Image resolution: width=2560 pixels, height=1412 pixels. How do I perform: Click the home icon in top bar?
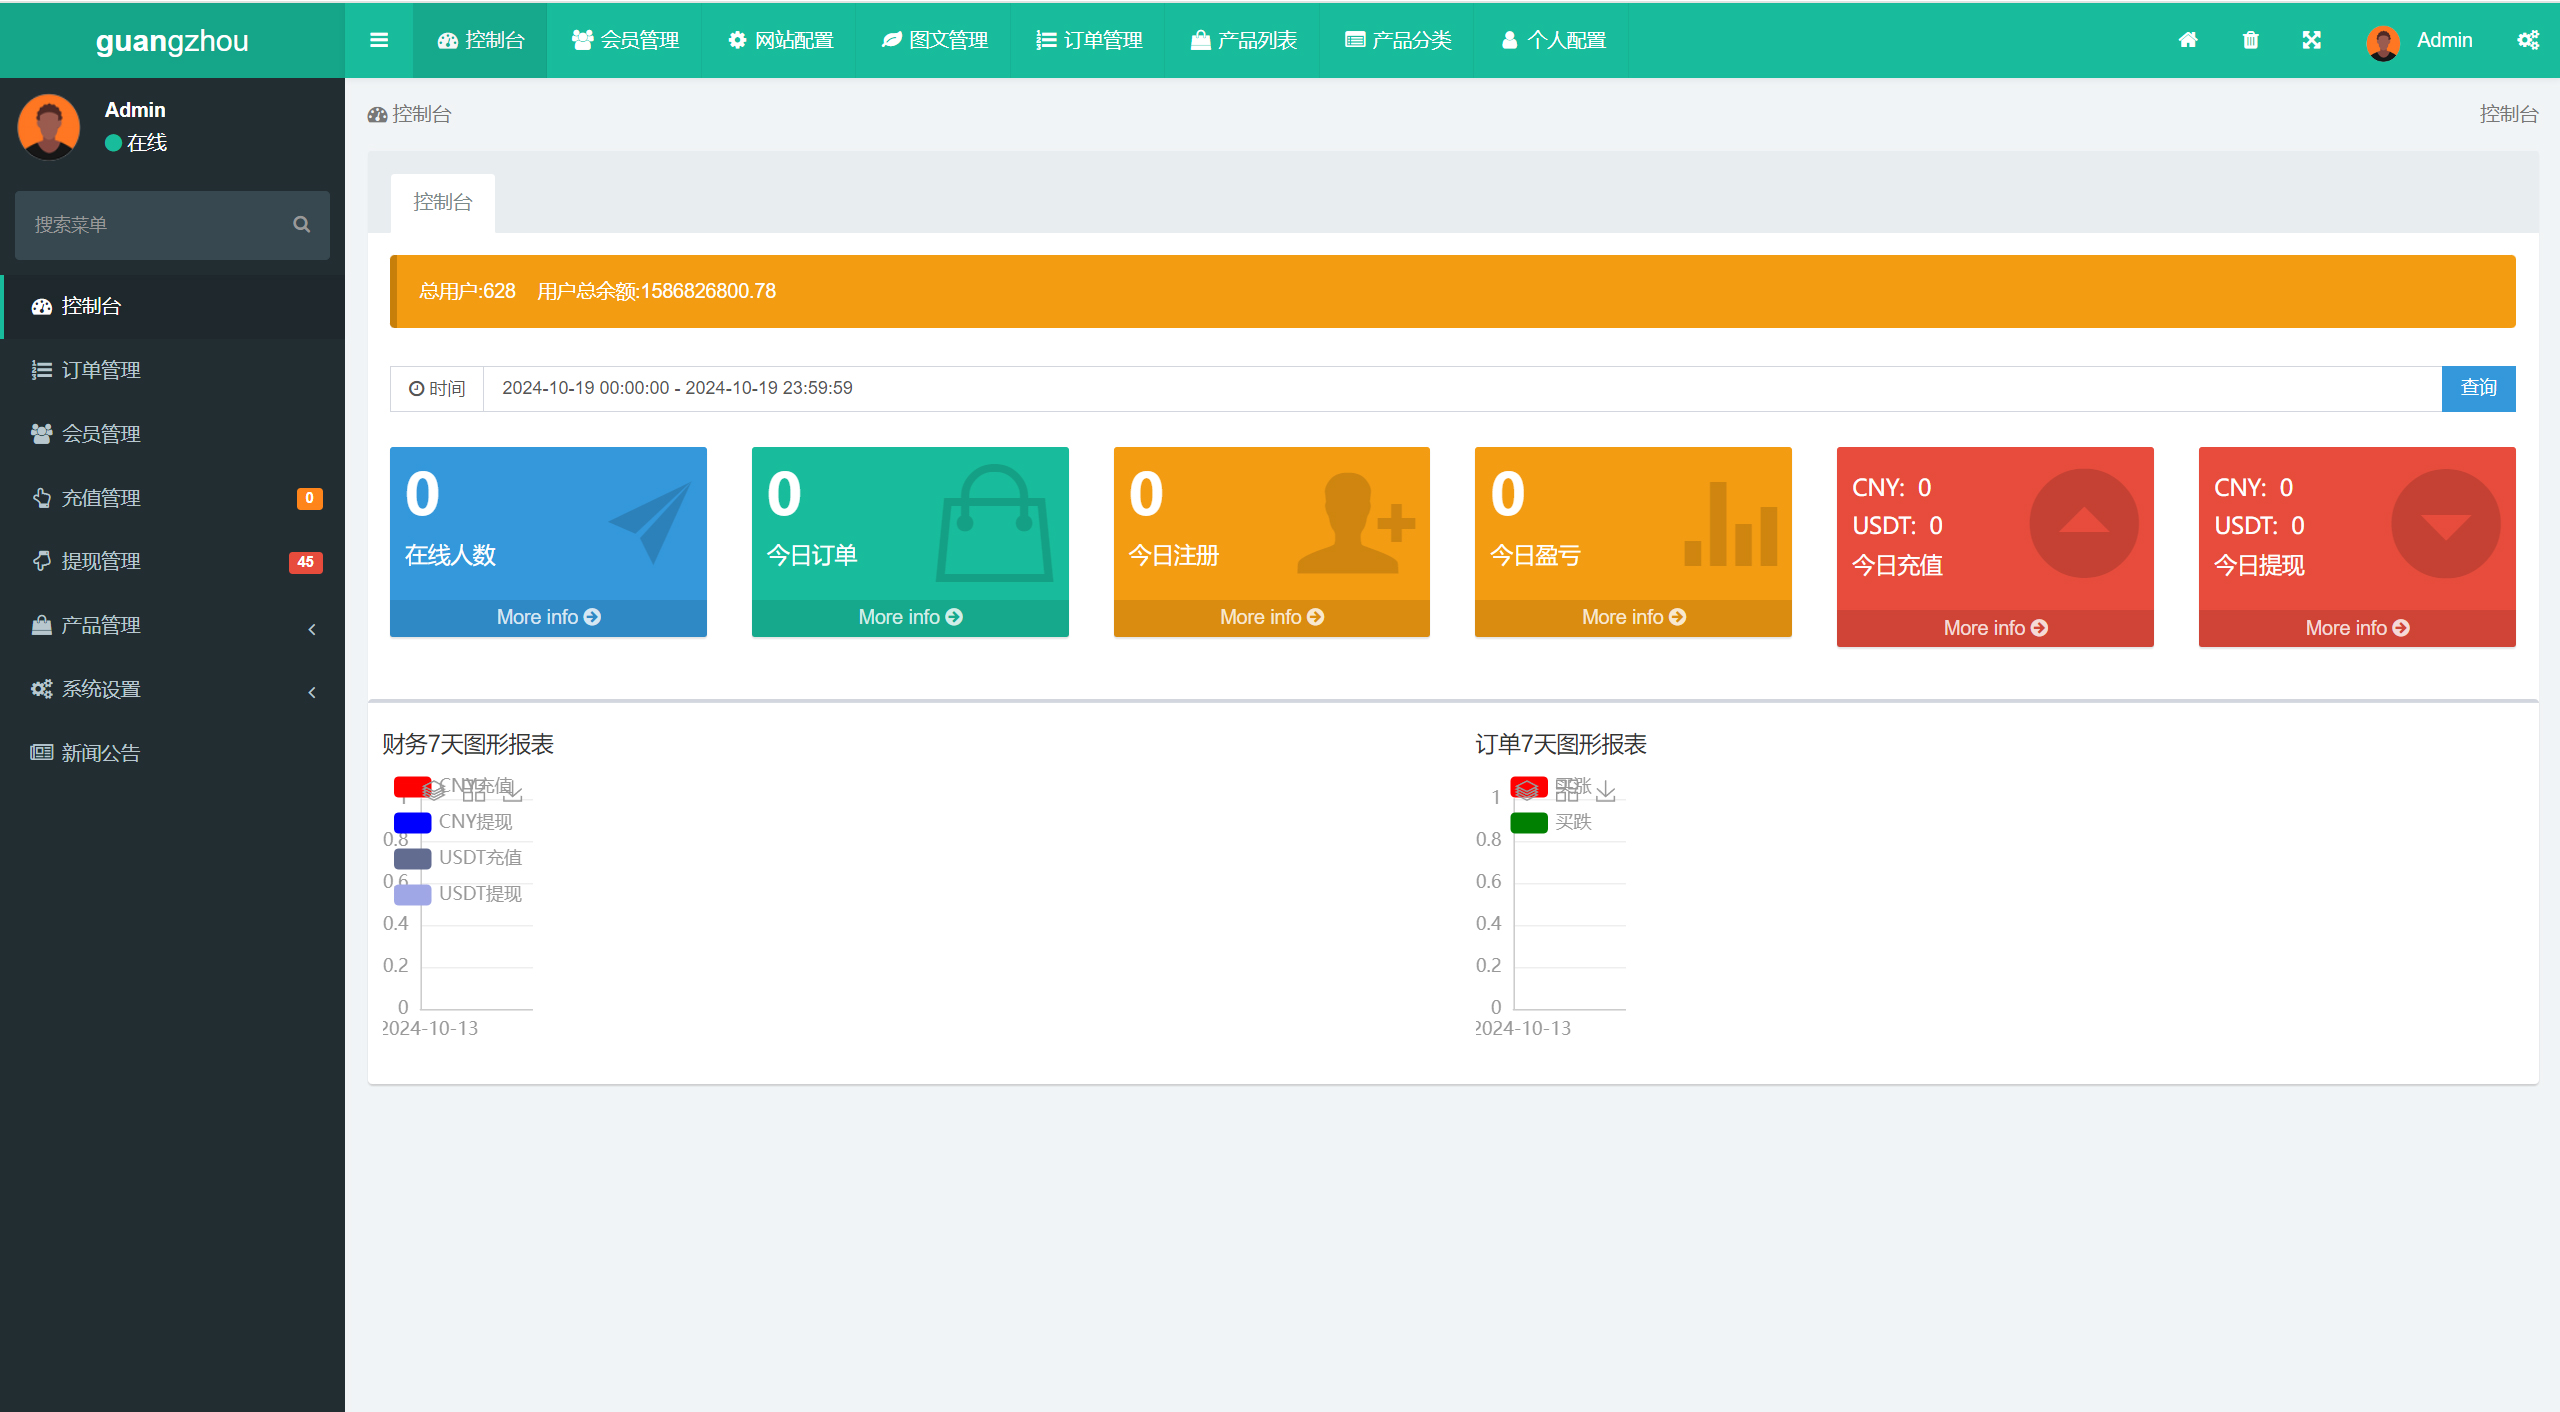2188,40
